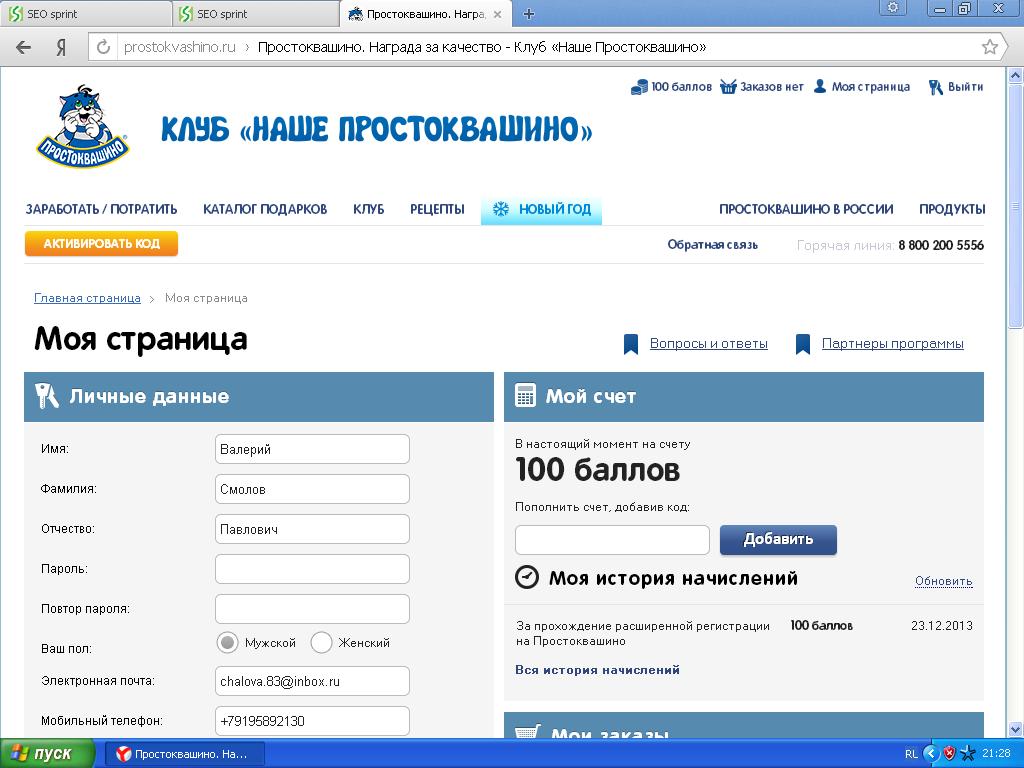Click into the Повтор пароля field

pyautogui.click(x=312, y=609)
